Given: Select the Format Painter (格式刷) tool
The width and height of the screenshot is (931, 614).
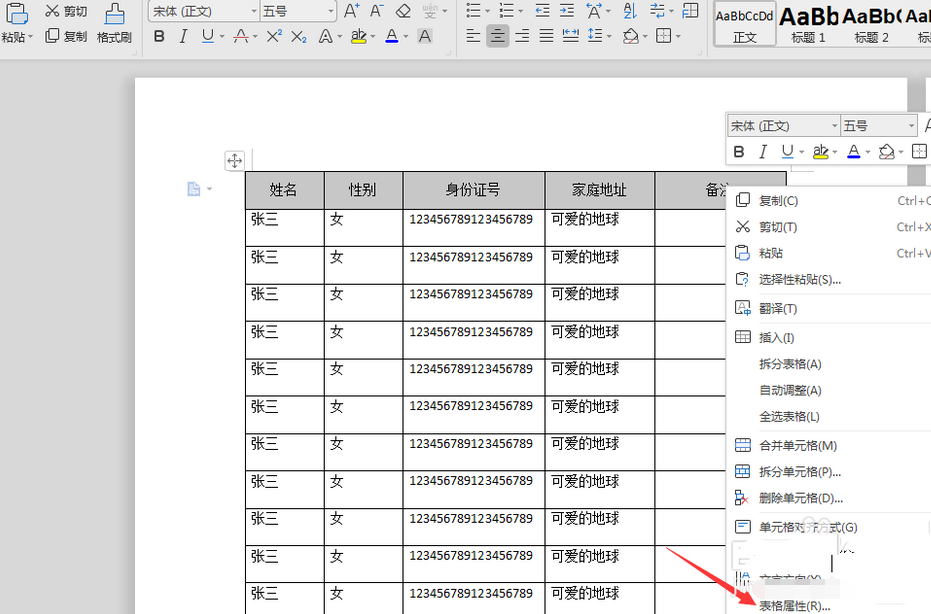Looking at the screenshot, I should 115,24.
